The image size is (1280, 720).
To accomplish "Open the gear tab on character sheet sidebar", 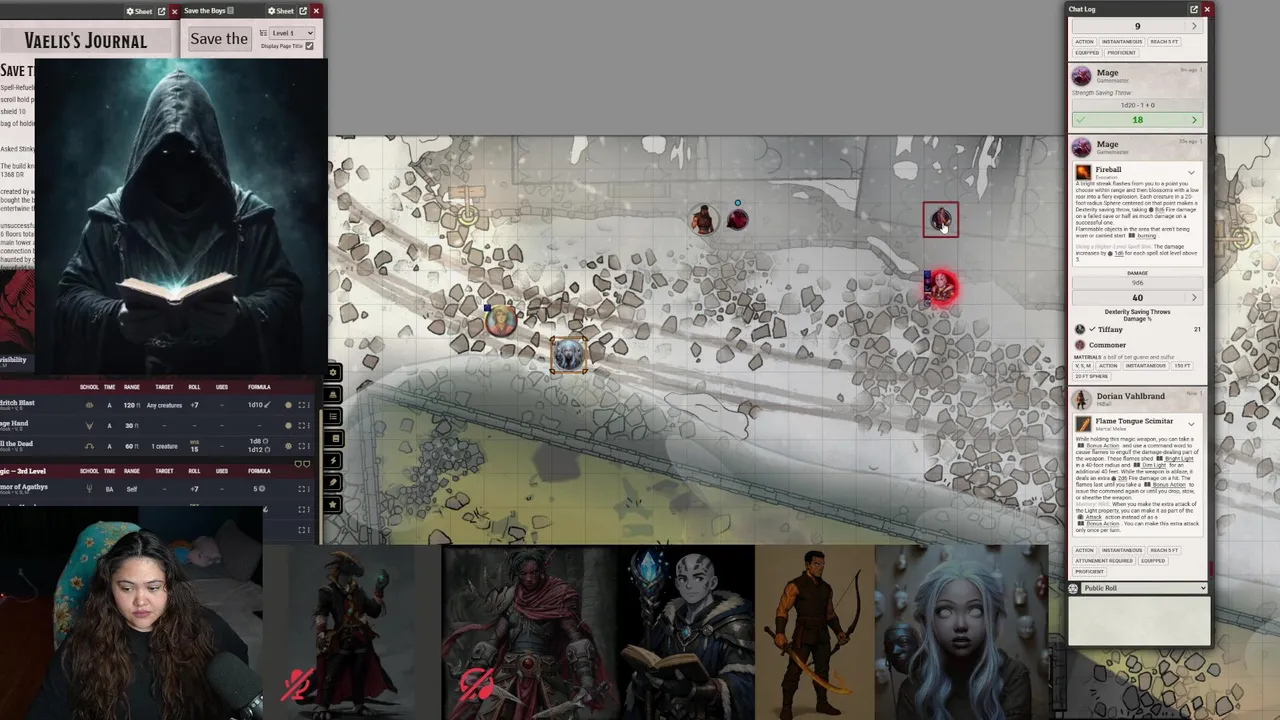I will point(333,372).
